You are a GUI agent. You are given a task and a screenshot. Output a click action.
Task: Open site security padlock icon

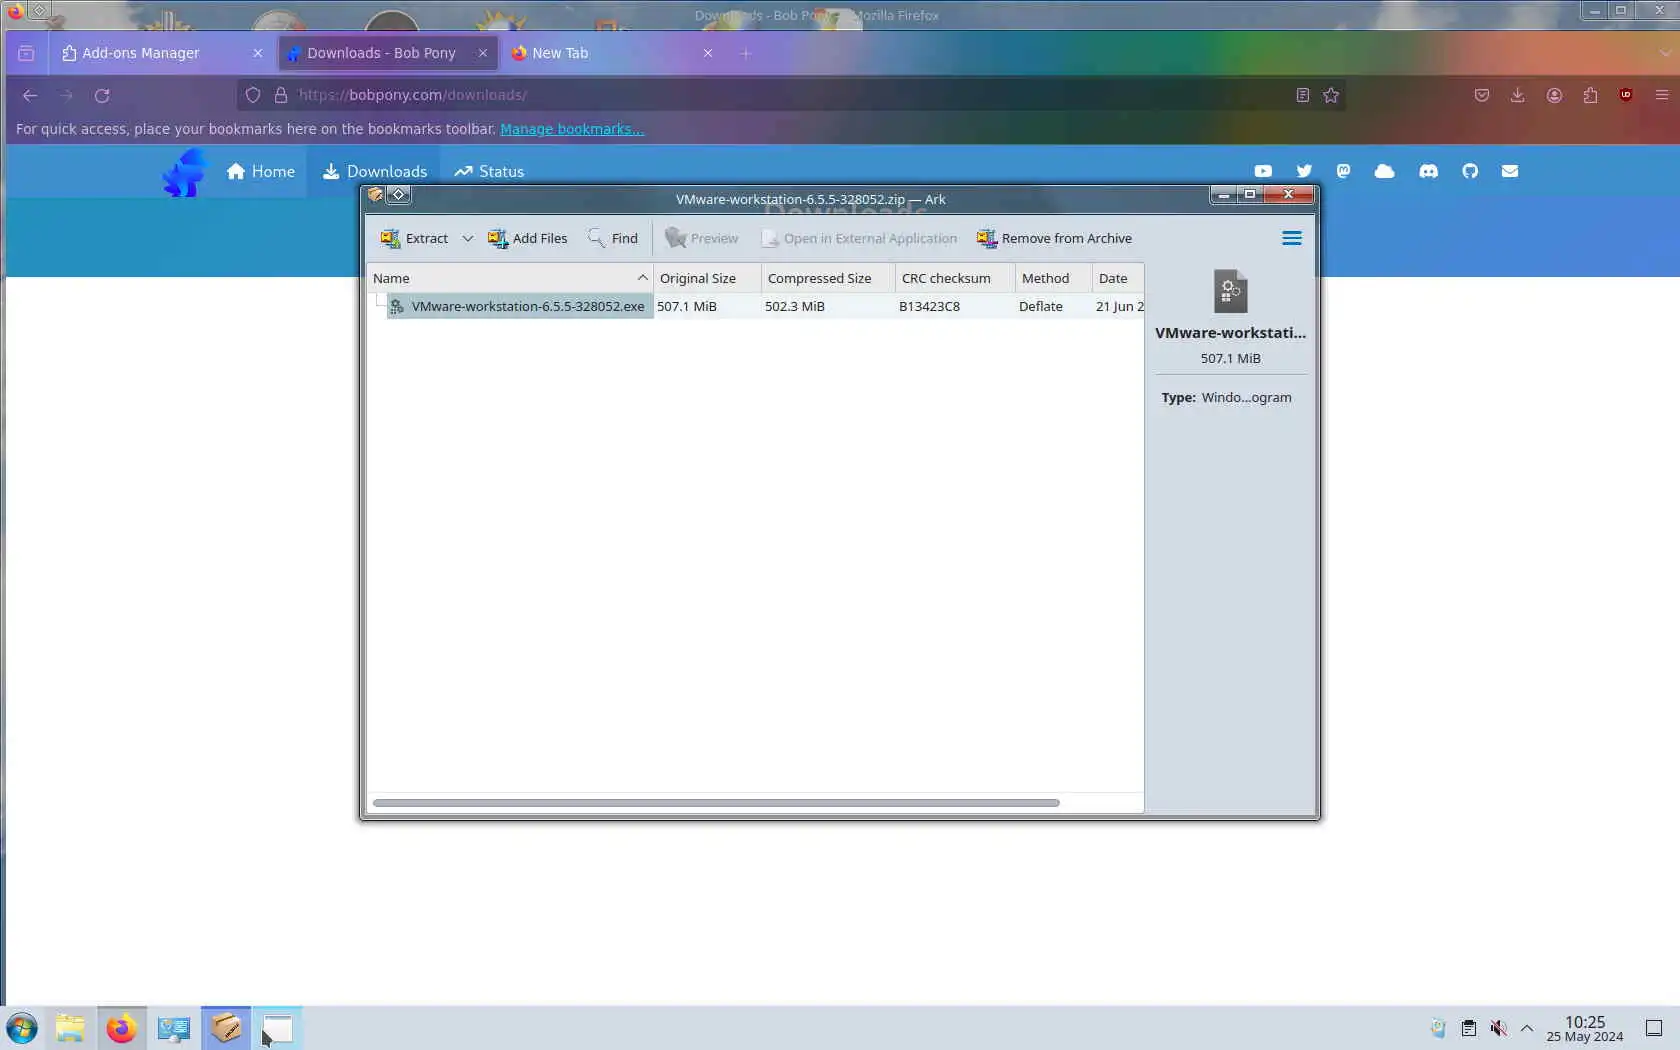[281, 95]
